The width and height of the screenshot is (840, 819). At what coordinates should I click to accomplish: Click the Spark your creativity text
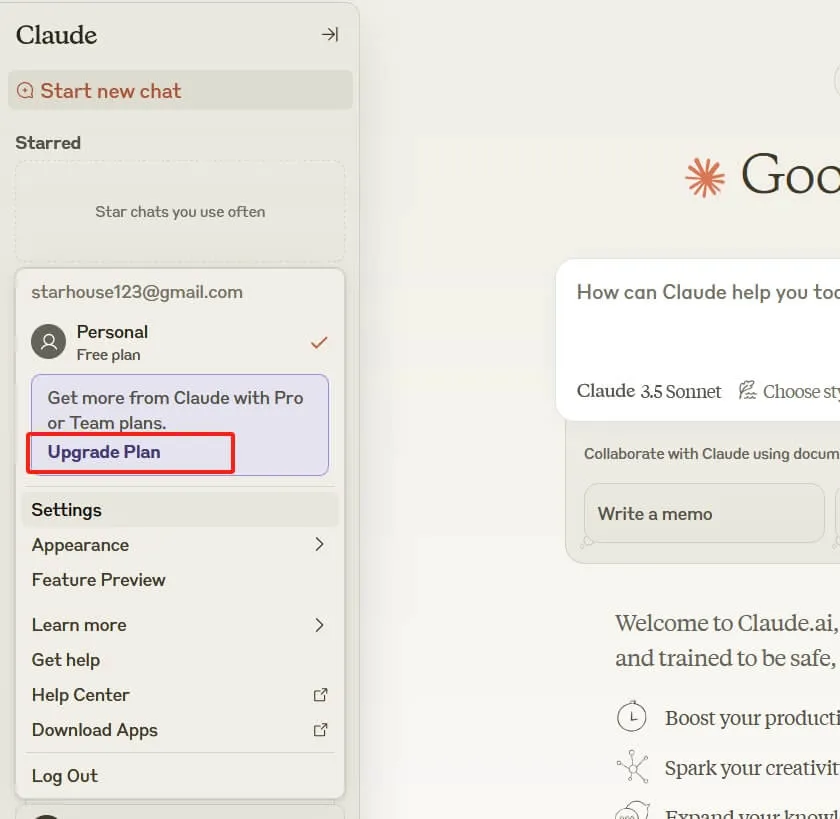[x=752, y=768]
